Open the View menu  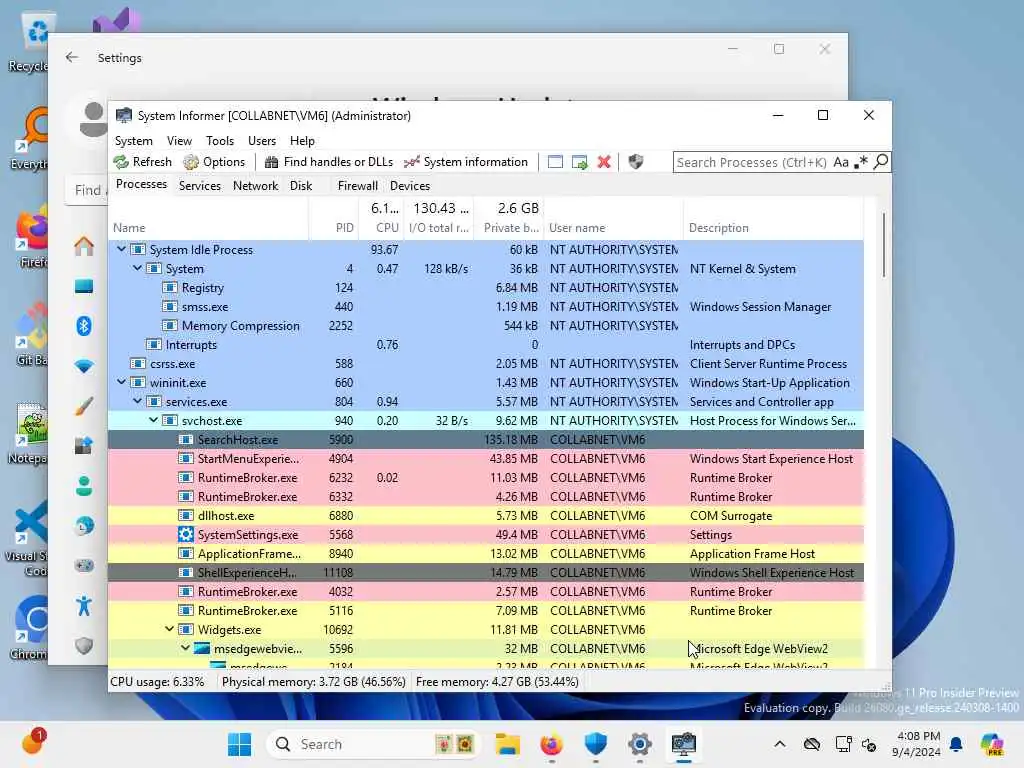[x=179, y=141]
